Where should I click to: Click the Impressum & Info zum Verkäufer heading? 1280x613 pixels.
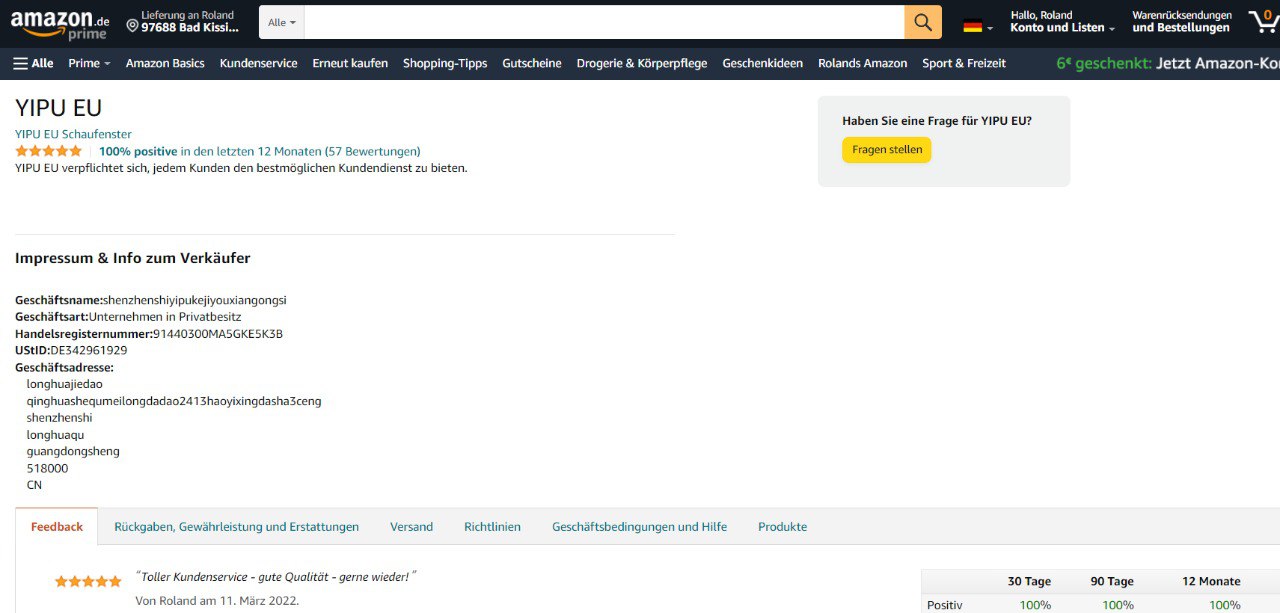[x=132, y=258]
